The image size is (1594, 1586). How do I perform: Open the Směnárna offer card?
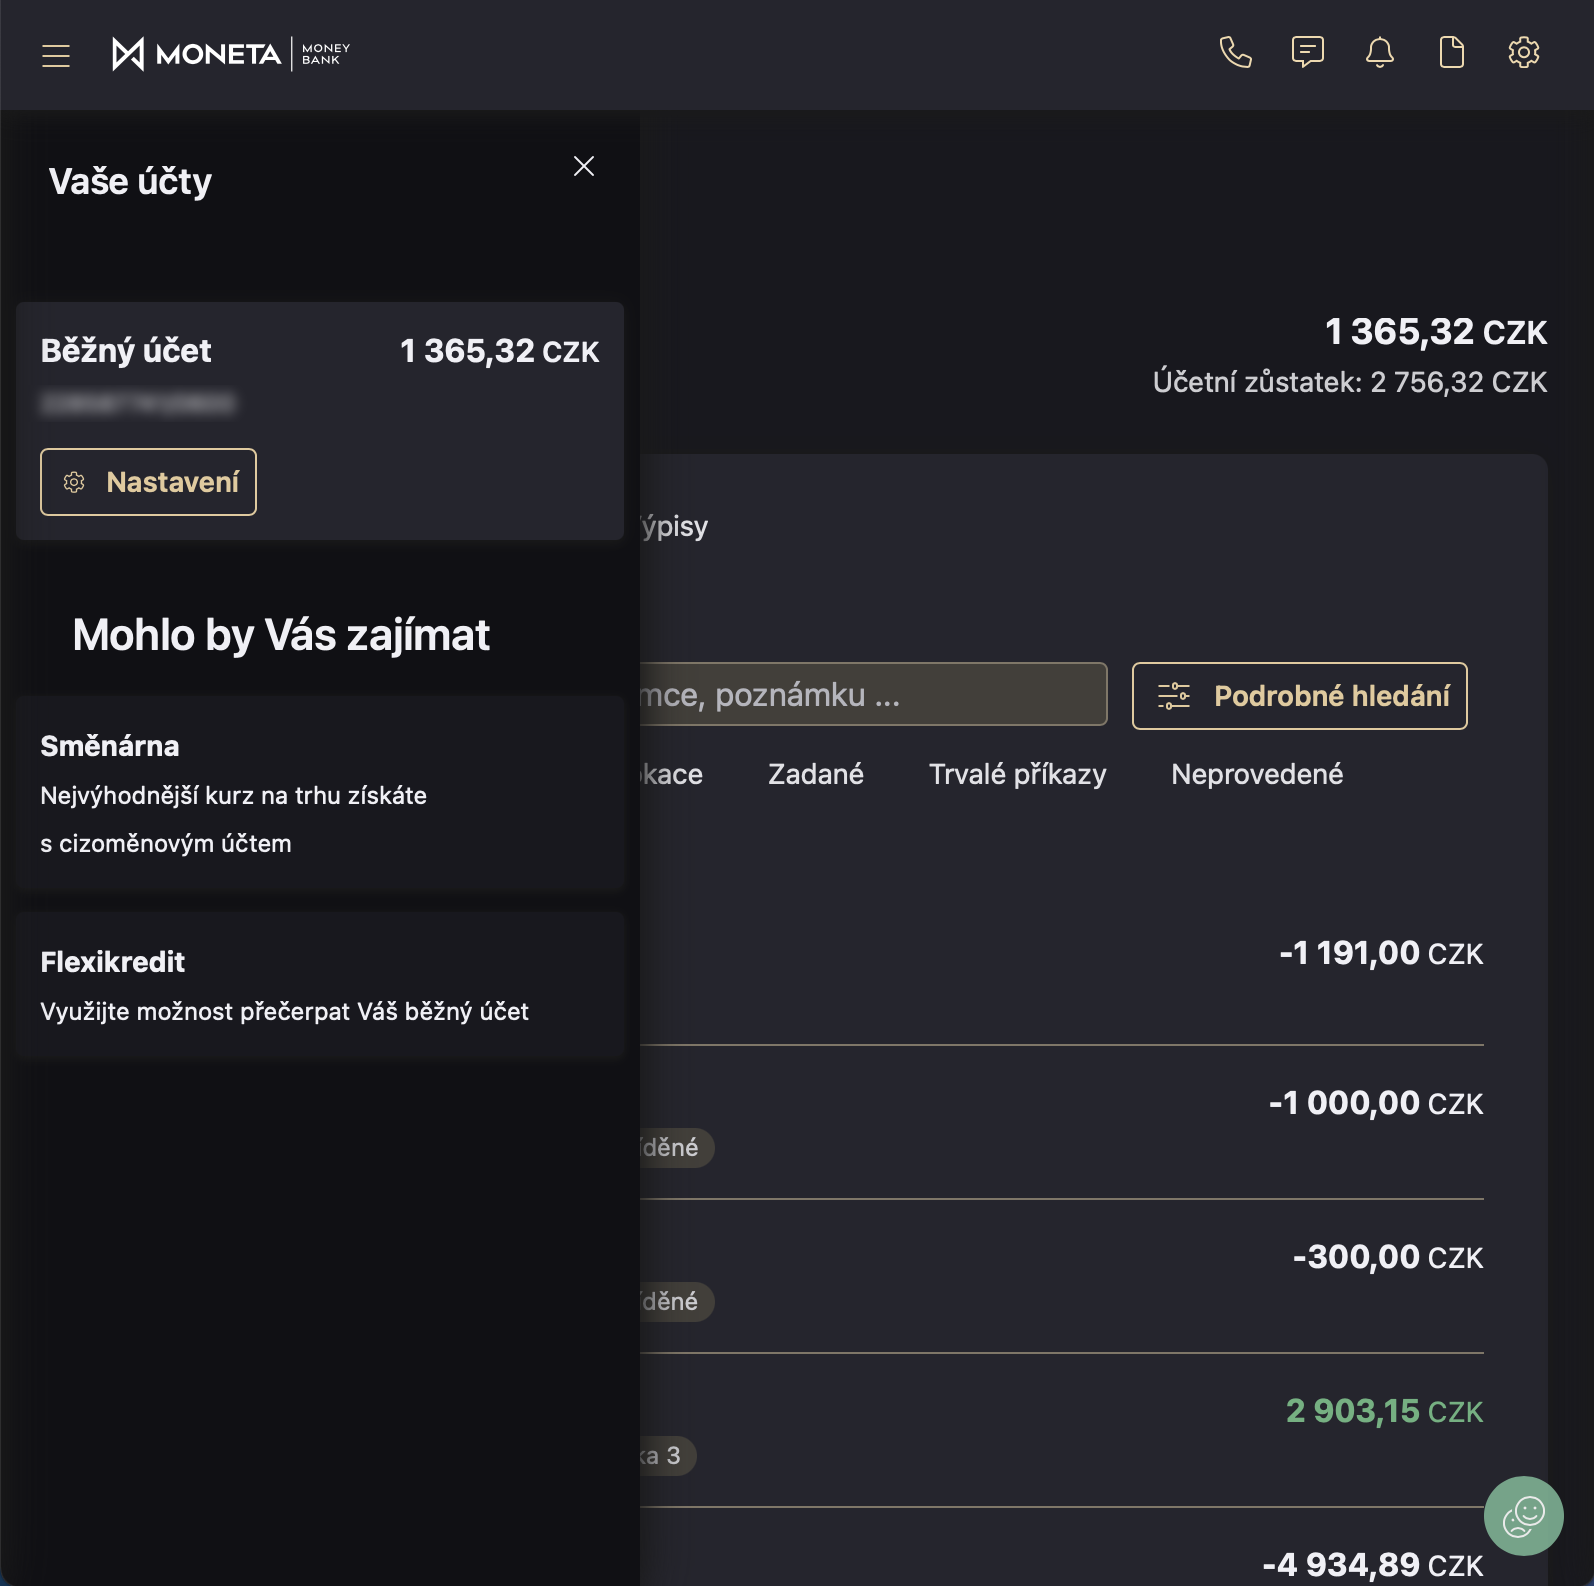click(320, 794)
